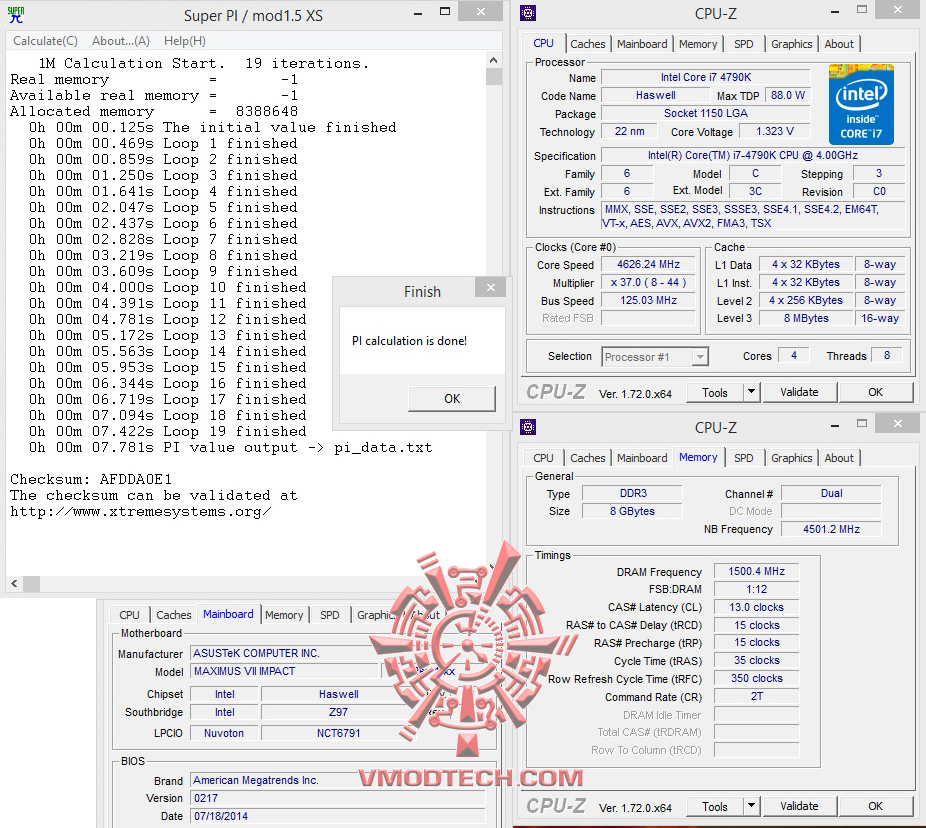Screen dimensions: 926x828
Task: Select Memory tab in Mainboard CPU-Z window
Action: click(284, 615)
